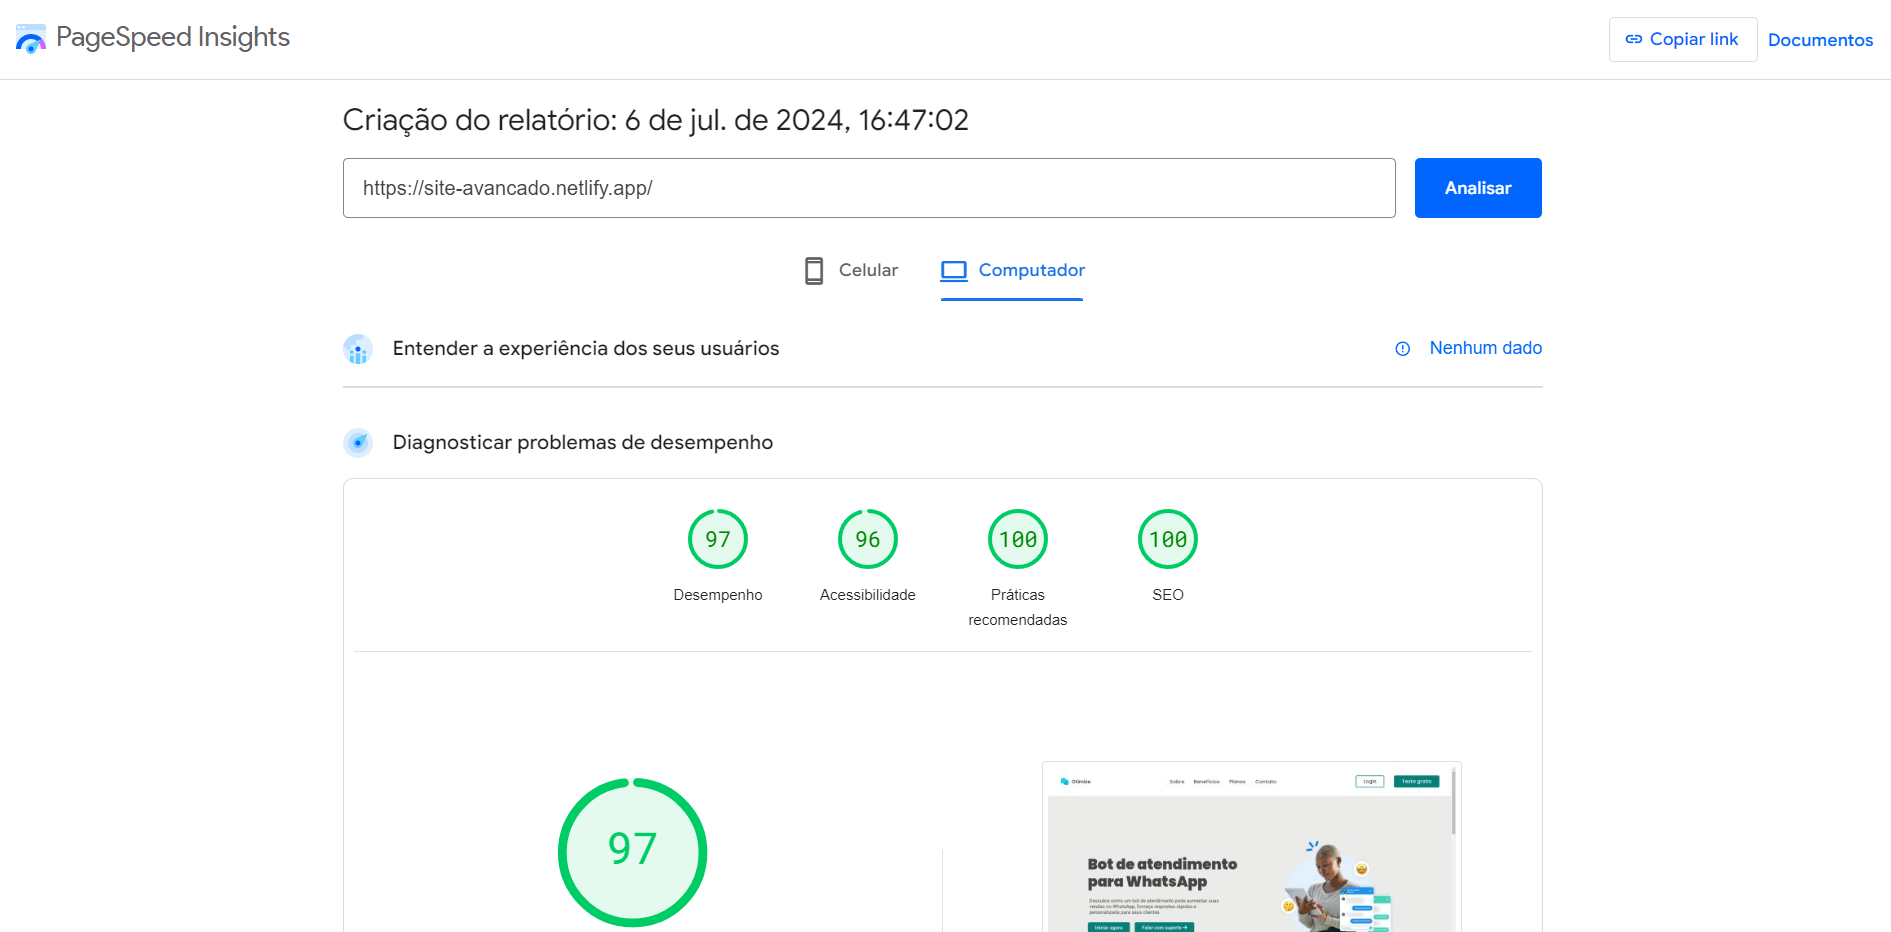The width and height of the screenshot is (1891, 932).
Task: Click the mobile phone icon for Celular
Action: [814, 271]
